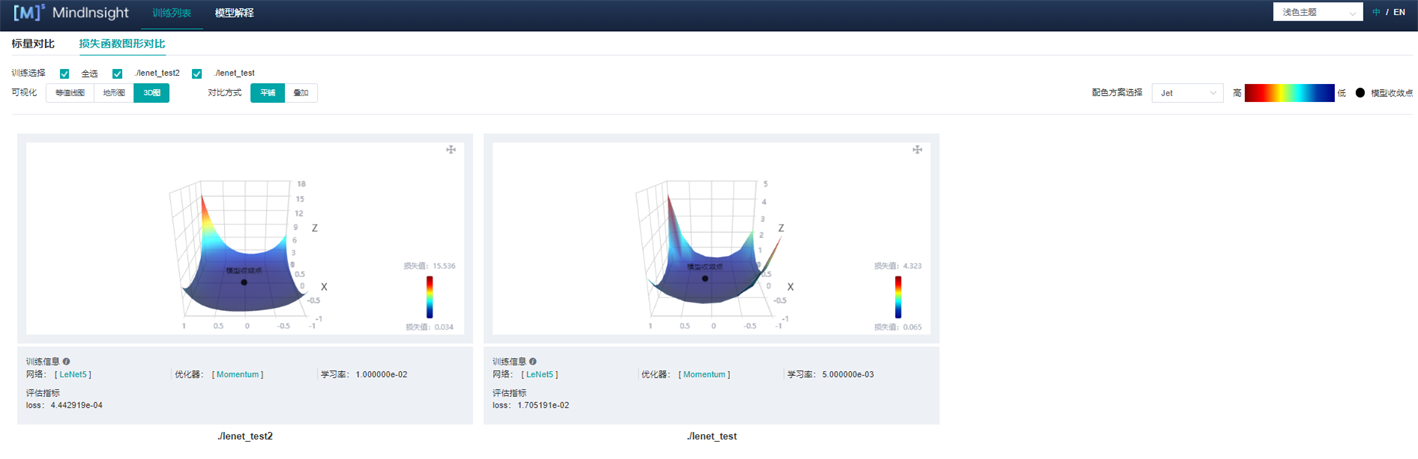Click black convergence point on lenet_test surface
This screenshot has width=1418, height=459.
tap(705, 278)
